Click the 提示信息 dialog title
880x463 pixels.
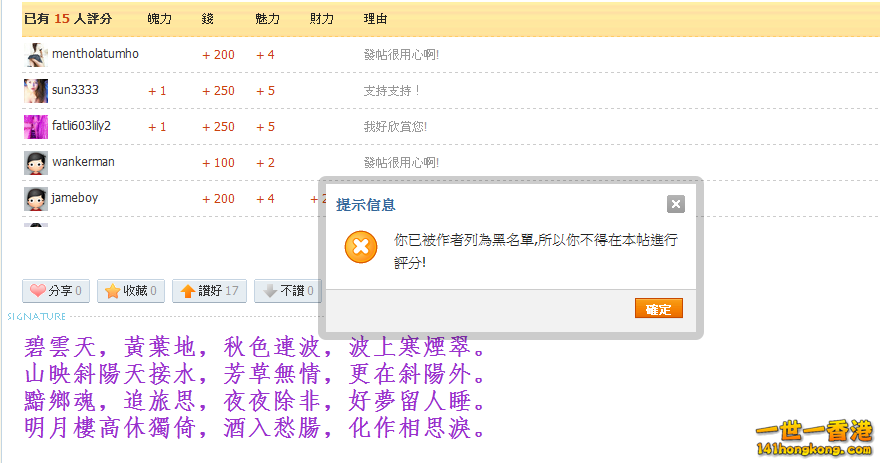pyautogui.click(x=366, y=205)
